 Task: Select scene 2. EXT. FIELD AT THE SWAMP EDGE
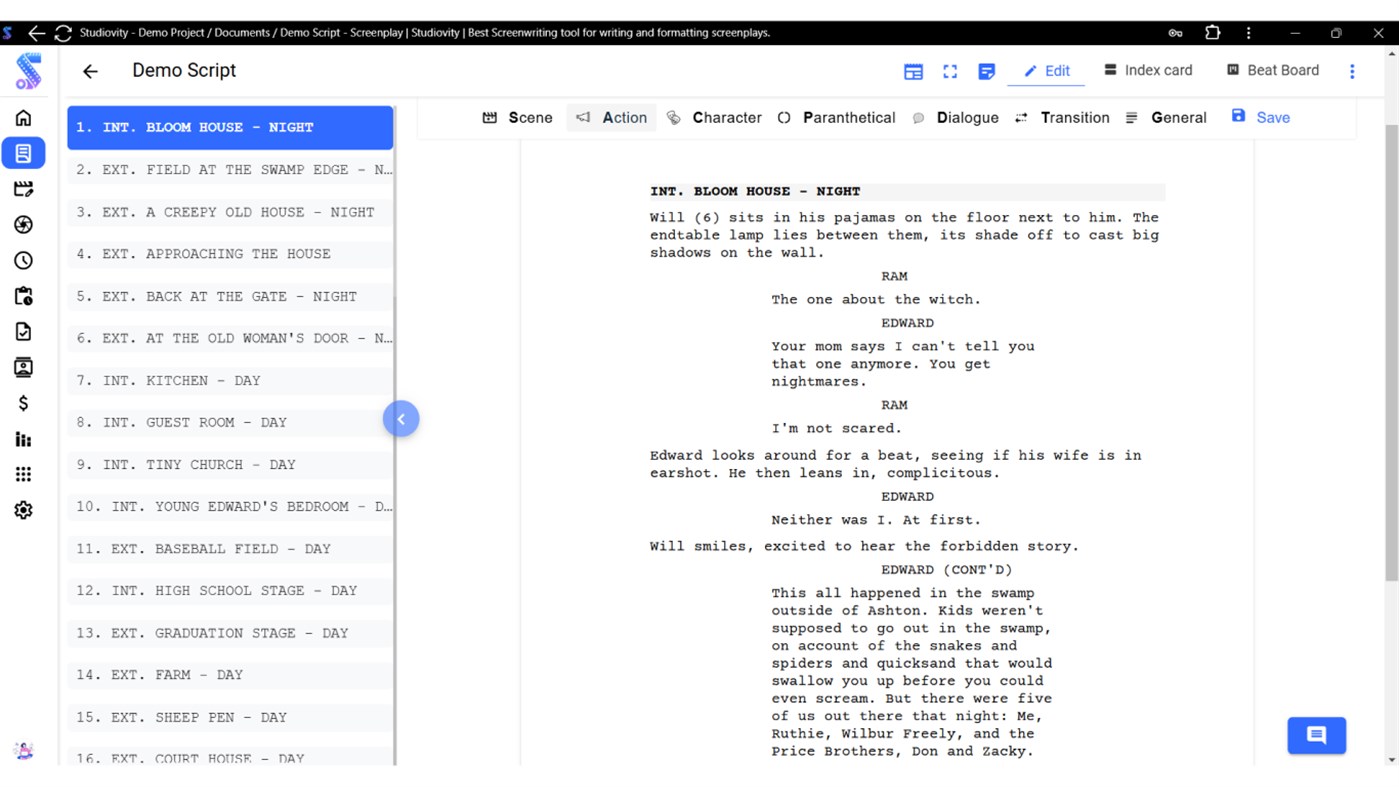tap(230, 170)
